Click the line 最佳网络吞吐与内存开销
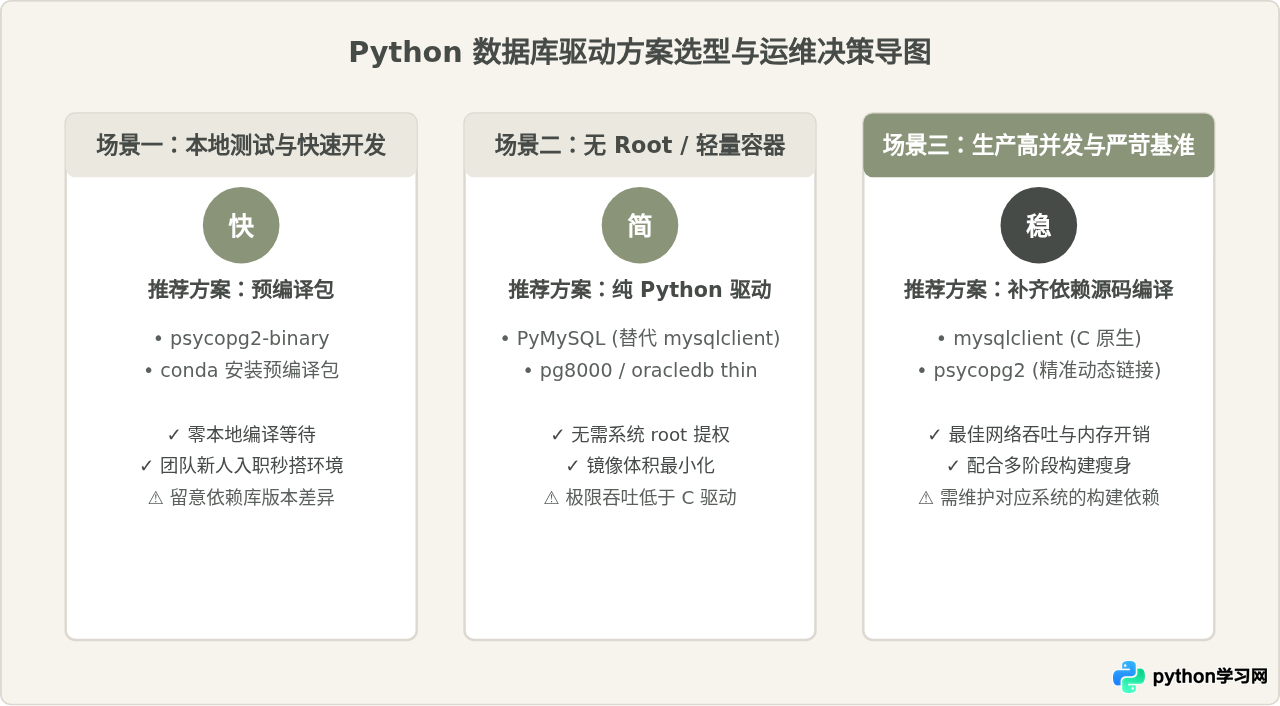The width and height of the screenshot is (1280, 706). click(1039, 435)
